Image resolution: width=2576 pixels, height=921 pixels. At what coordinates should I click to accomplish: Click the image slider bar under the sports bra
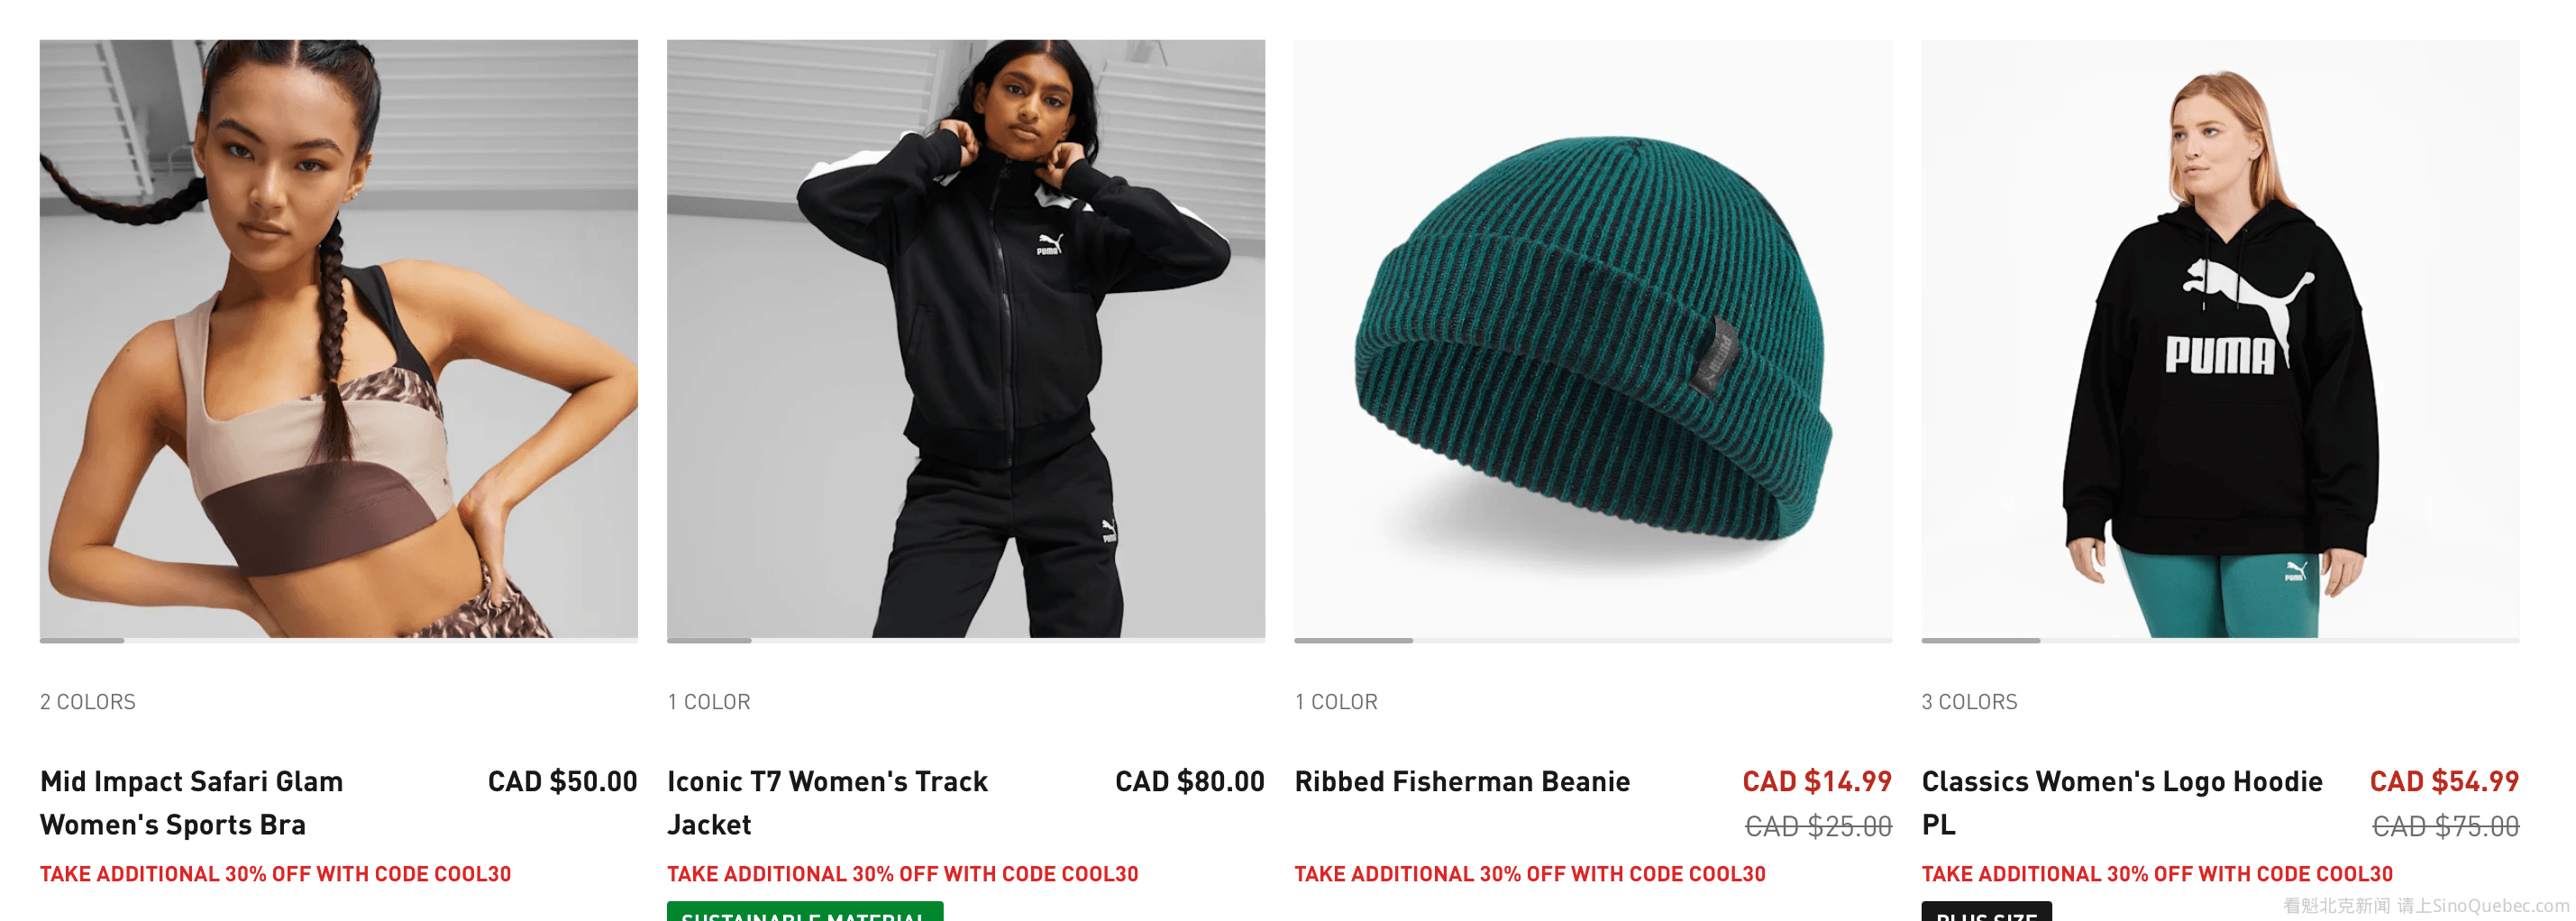(338, 640)
